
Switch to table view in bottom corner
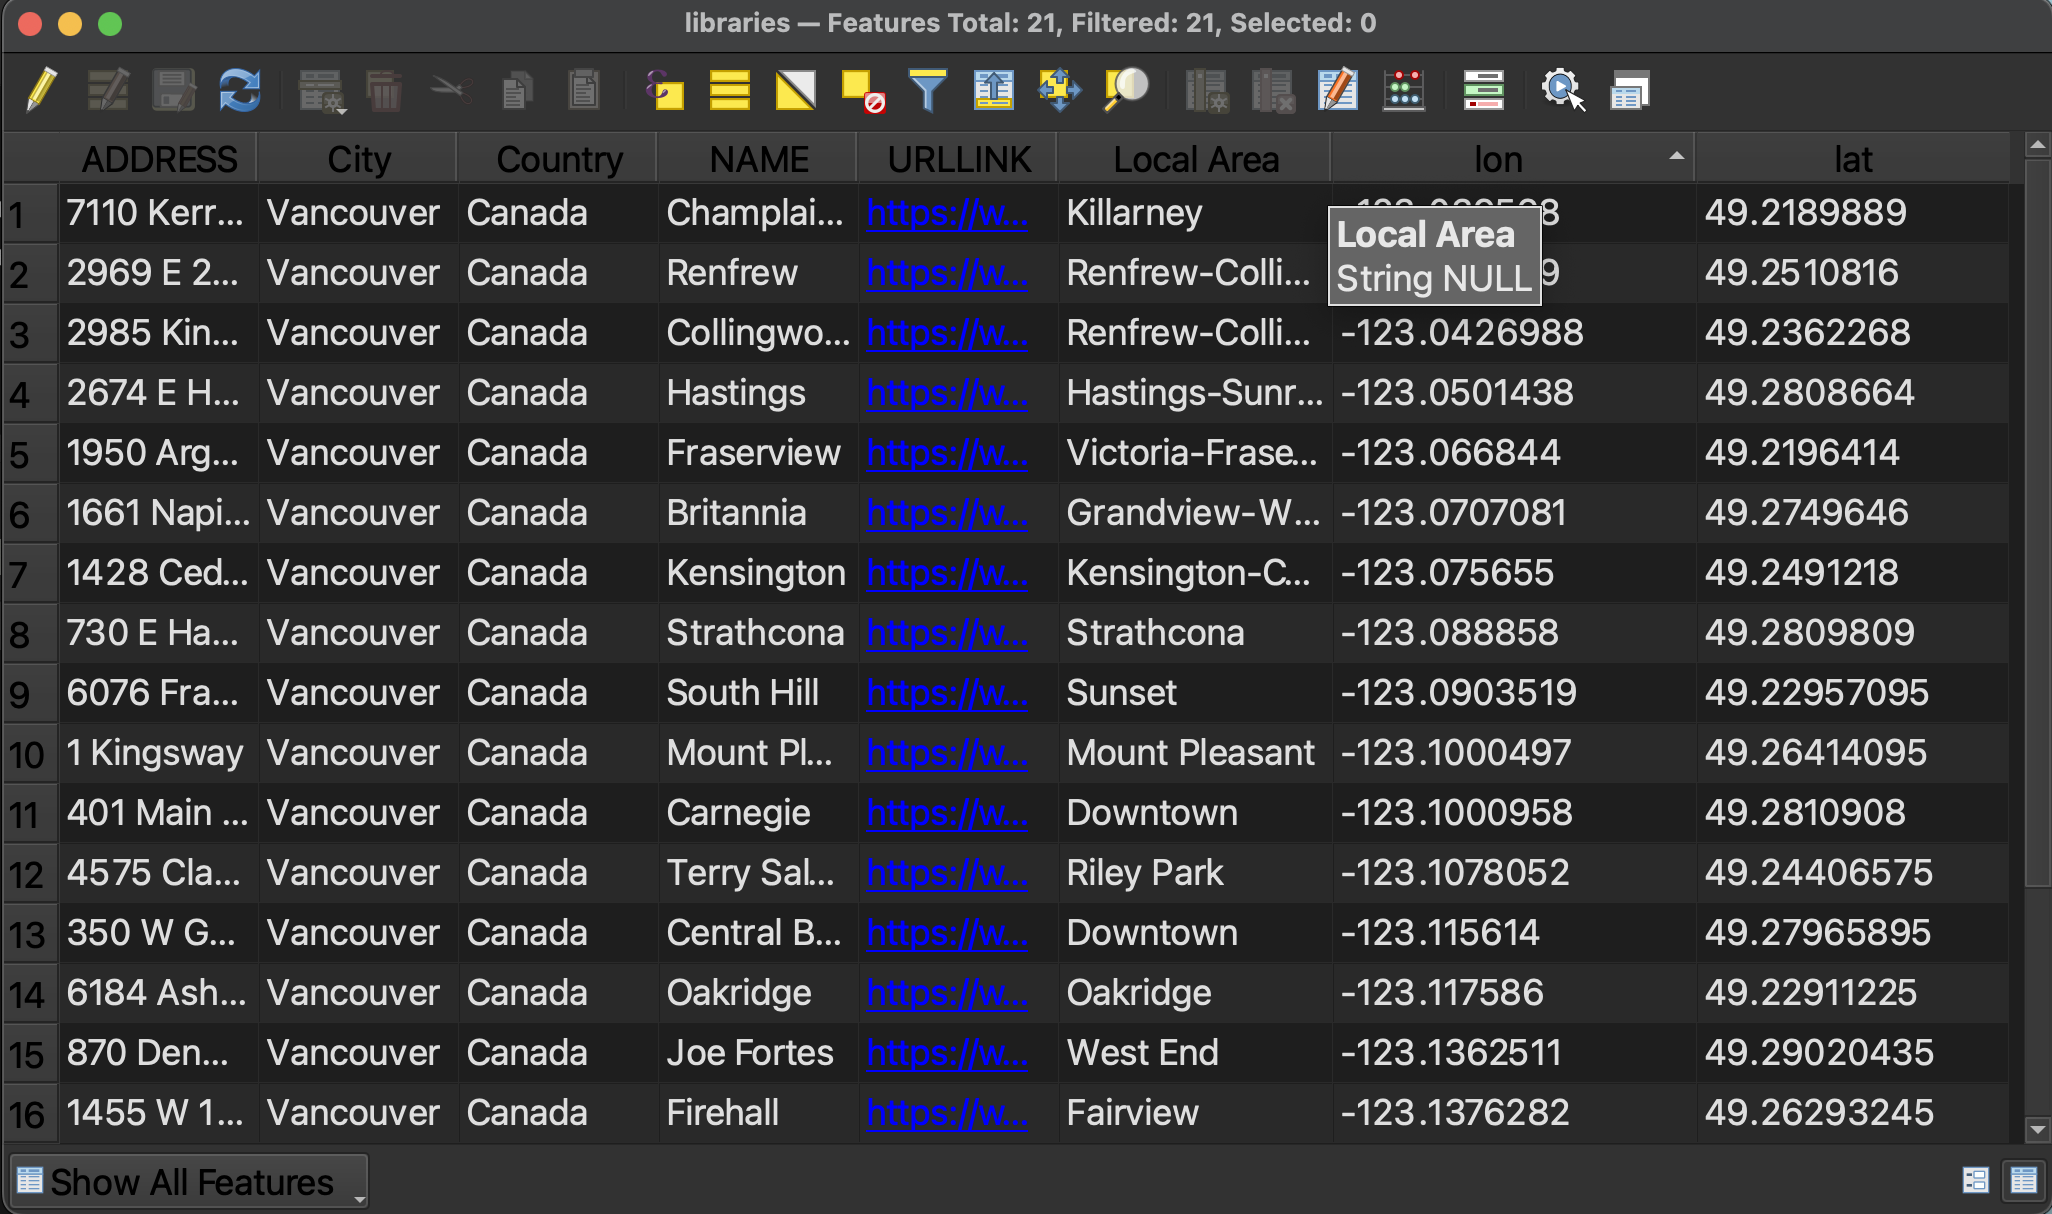point(2024,1181)
